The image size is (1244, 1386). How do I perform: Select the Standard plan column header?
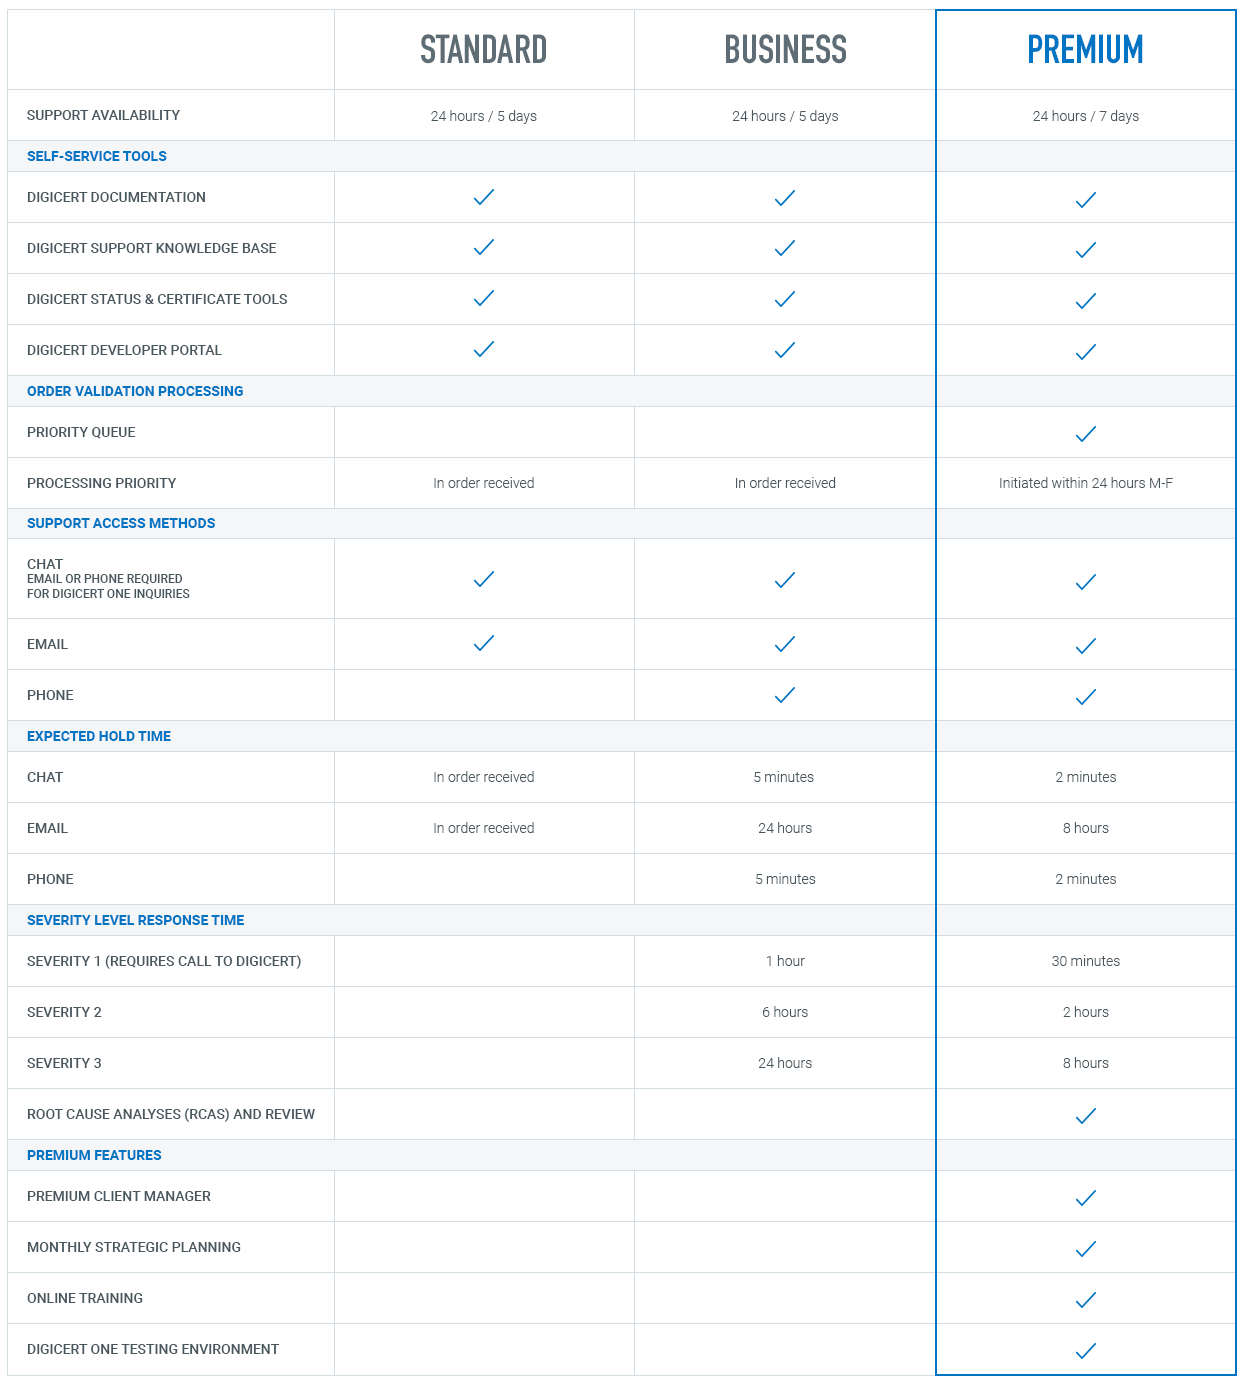click(484, 50)
